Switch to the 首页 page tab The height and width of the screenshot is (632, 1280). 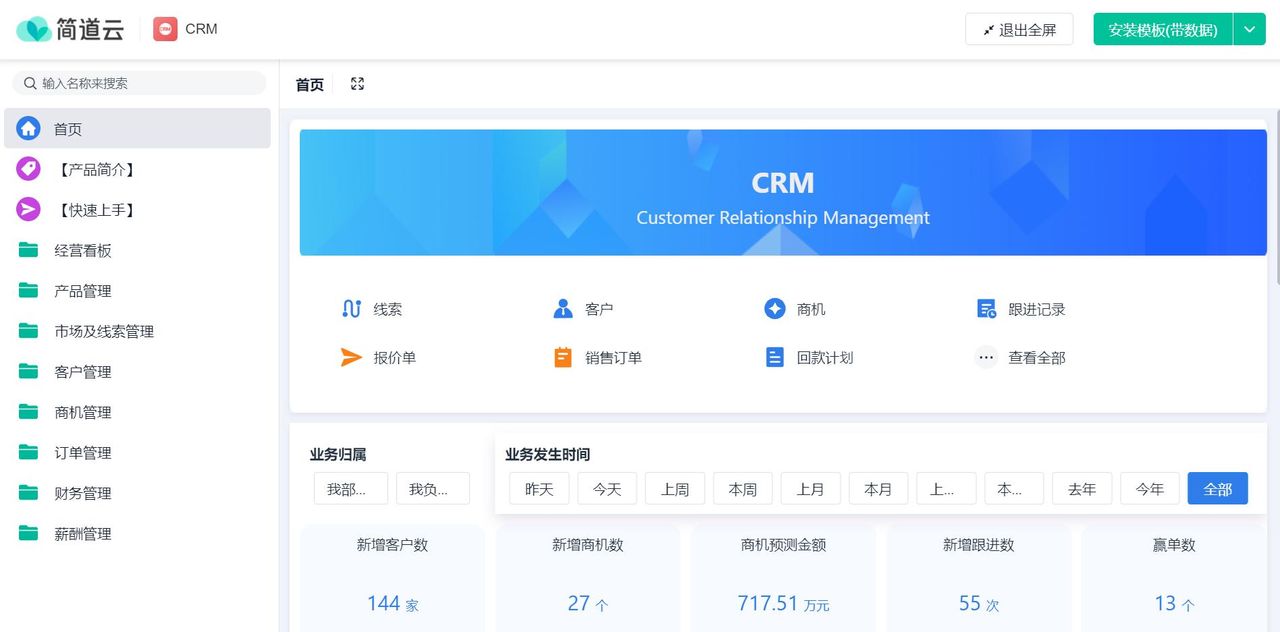[309, 84]
